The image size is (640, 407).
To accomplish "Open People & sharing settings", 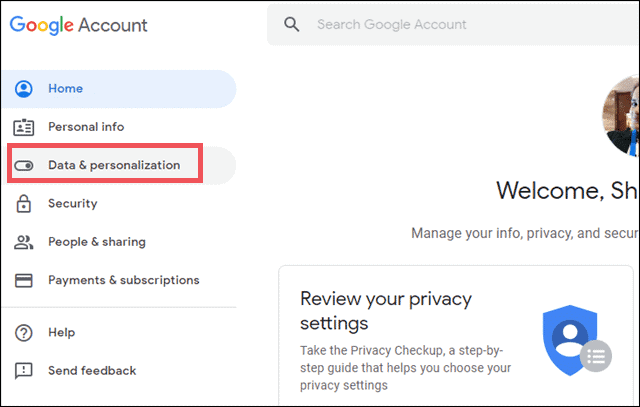I will click(96, 242).
